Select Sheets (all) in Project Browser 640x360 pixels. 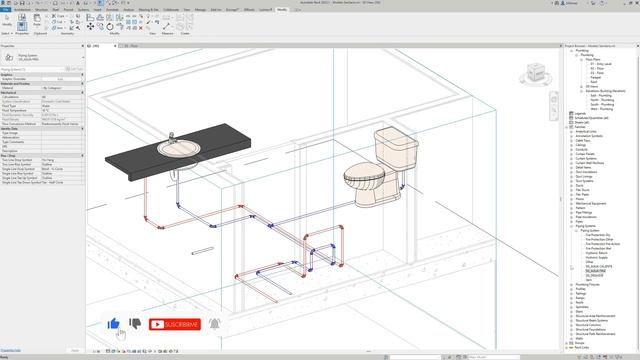[x=582, y=122]
